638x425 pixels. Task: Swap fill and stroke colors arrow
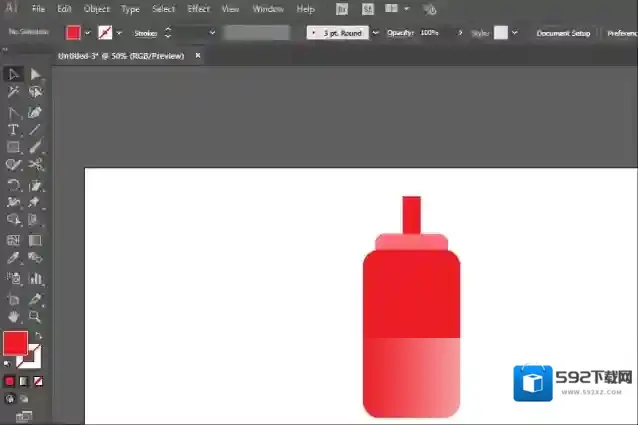(38, 335)
